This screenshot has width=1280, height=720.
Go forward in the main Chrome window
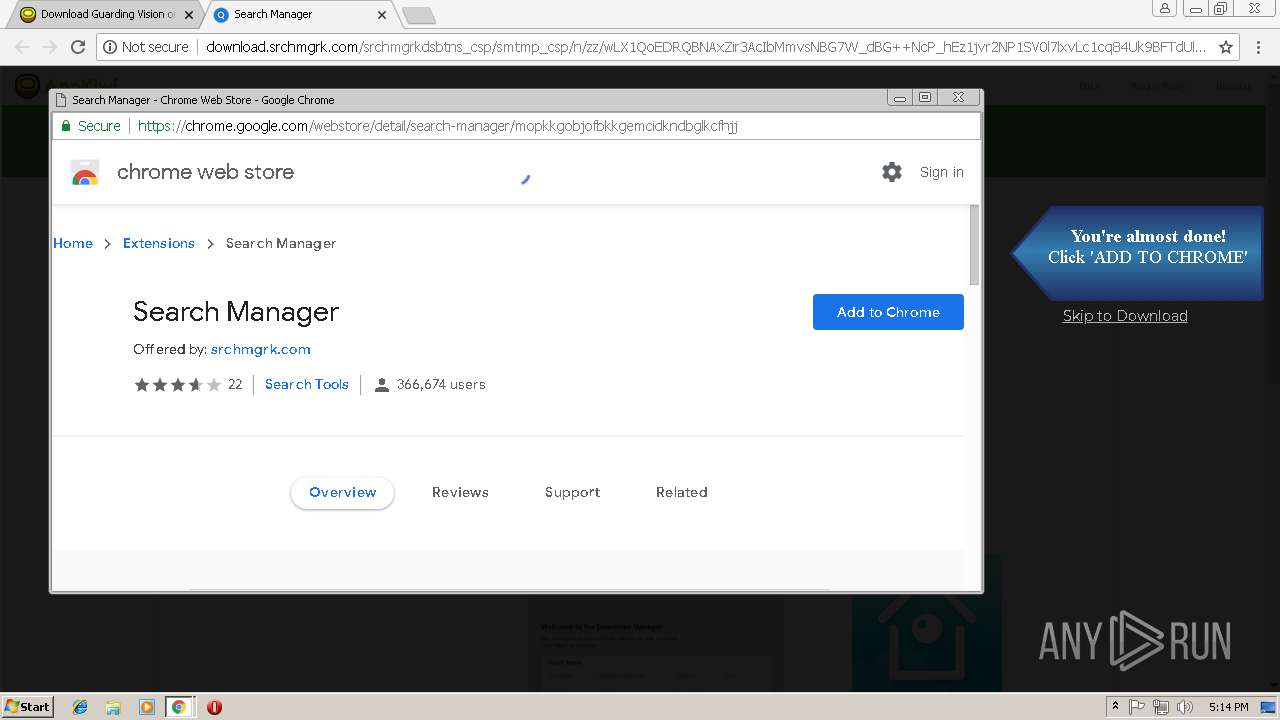click(x=50, y=47)
